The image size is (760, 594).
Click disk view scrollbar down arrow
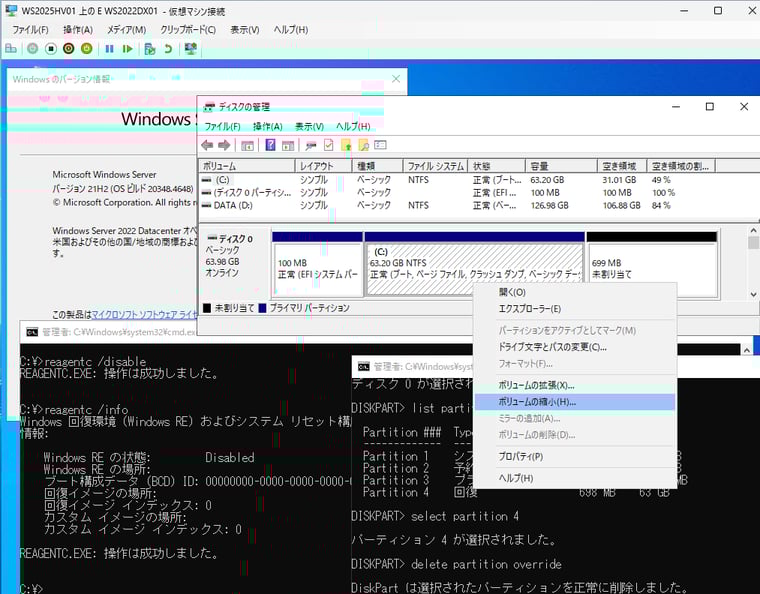click(753, 294)
